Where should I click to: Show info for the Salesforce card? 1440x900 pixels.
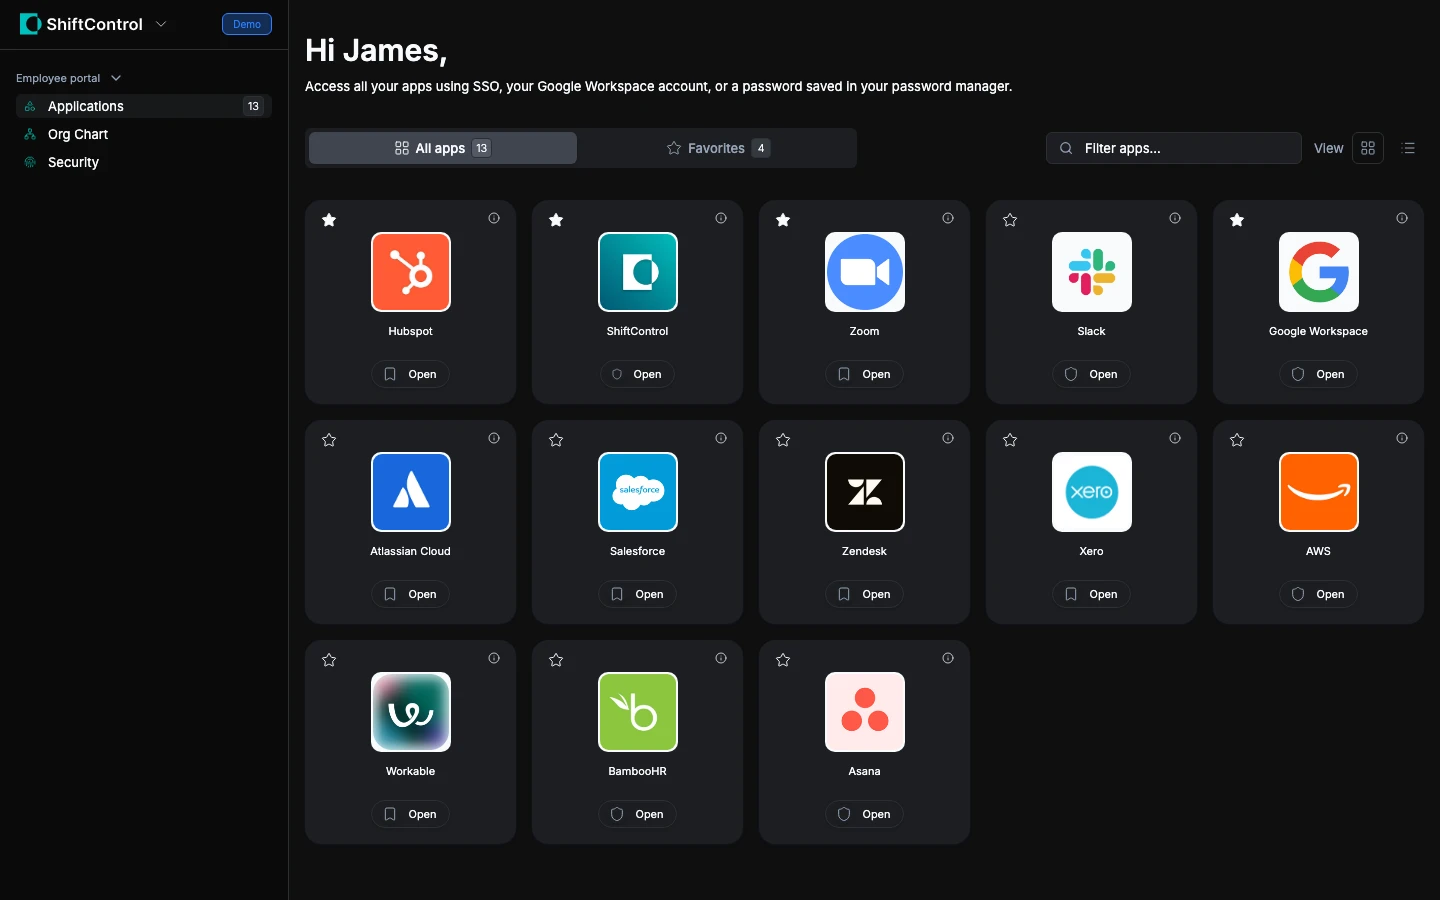tap(721, 438)
